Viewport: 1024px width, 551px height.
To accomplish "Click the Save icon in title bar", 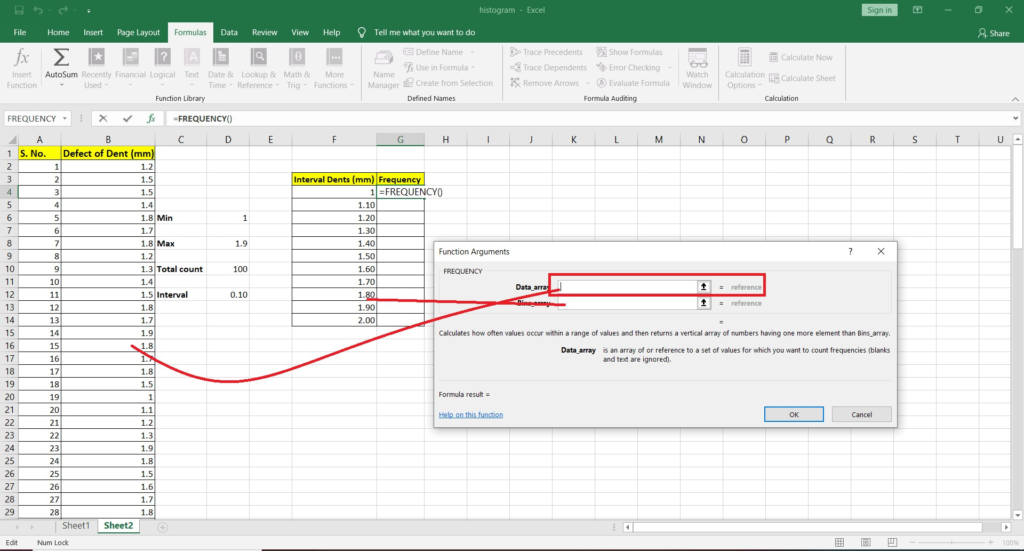I will click(x=19, y=10).
